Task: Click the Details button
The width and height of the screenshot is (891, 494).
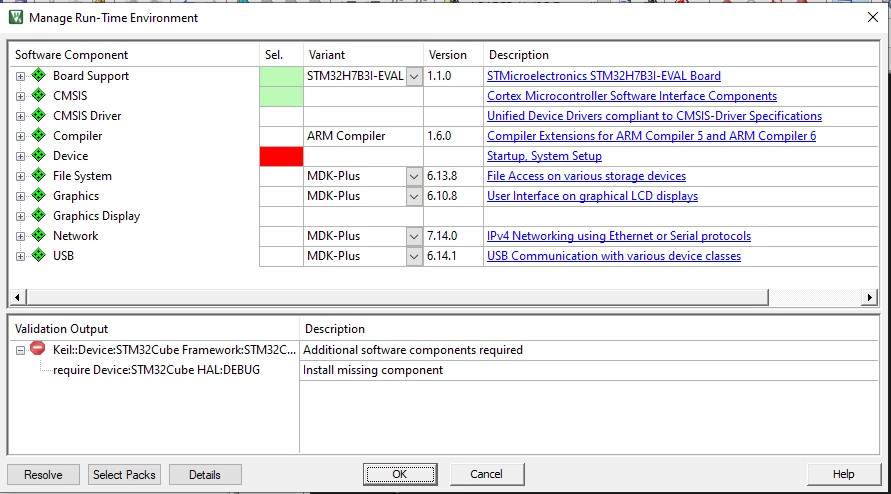Action: pyautogui.click(x=205, y=474)
